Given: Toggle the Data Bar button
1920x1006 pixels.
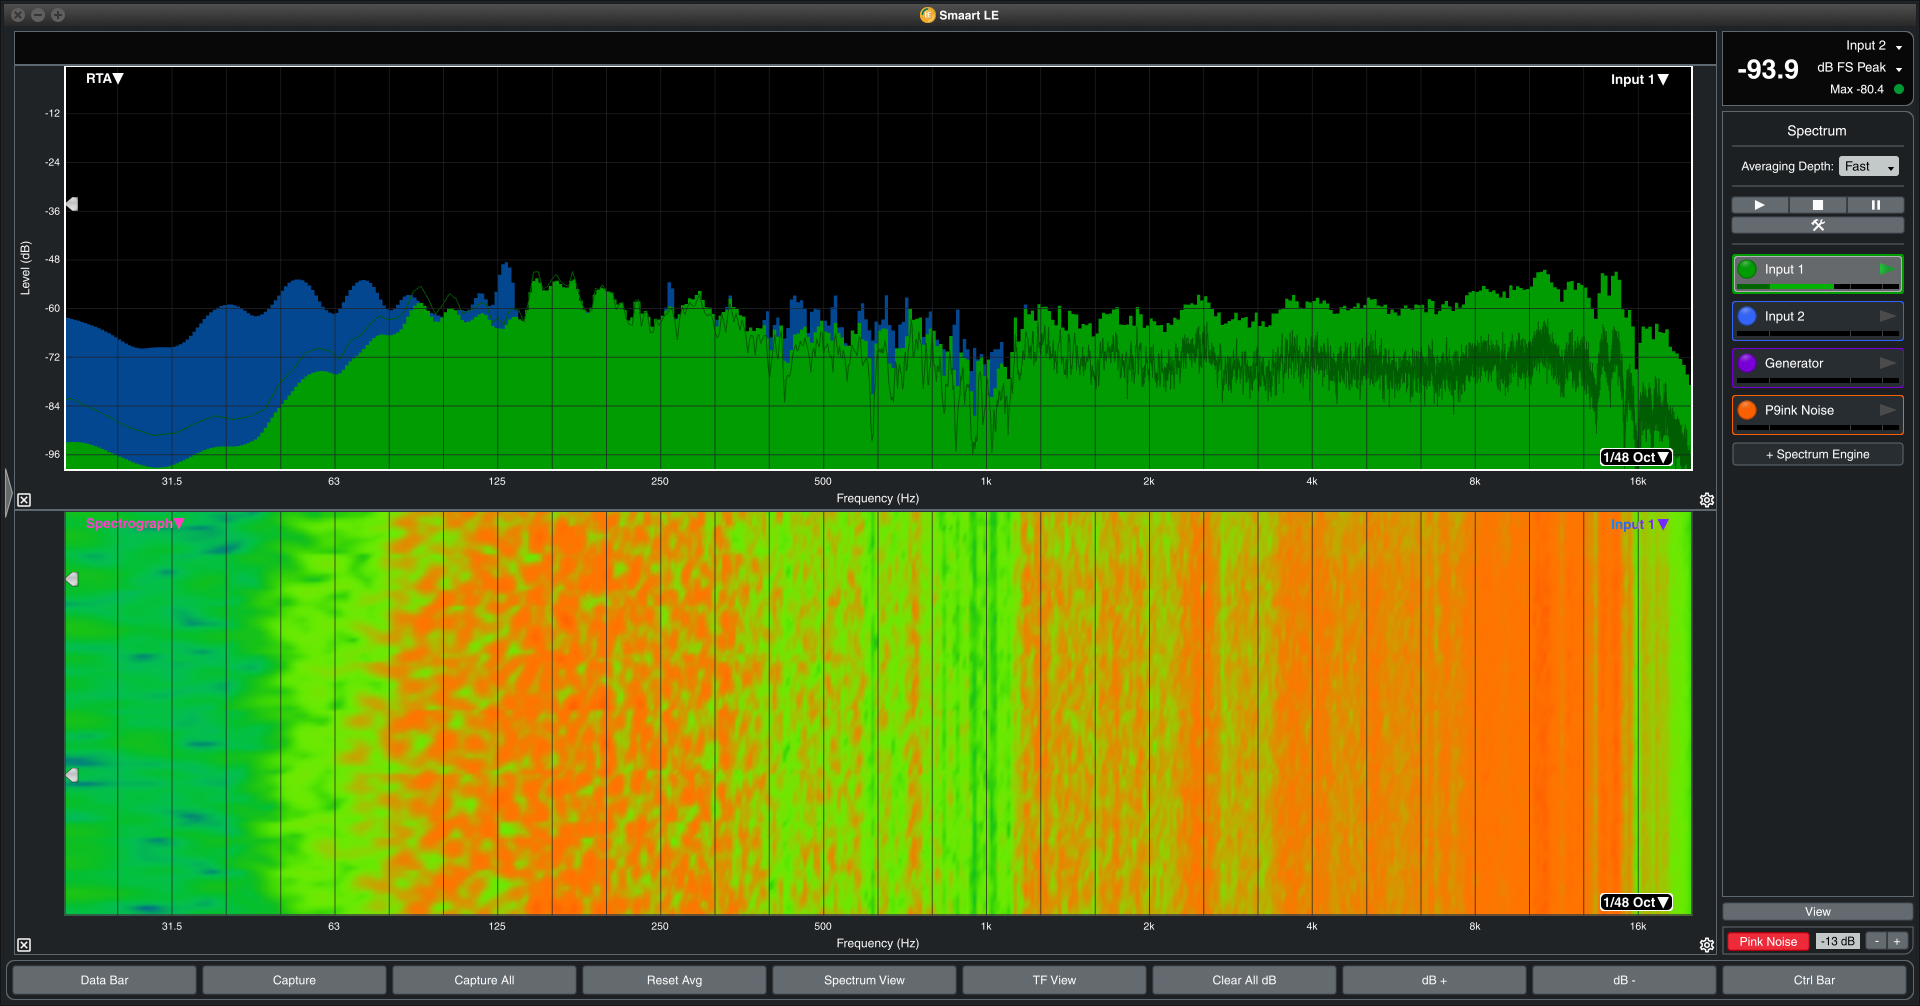Looking at the screenshot, I should coord(104,980).
